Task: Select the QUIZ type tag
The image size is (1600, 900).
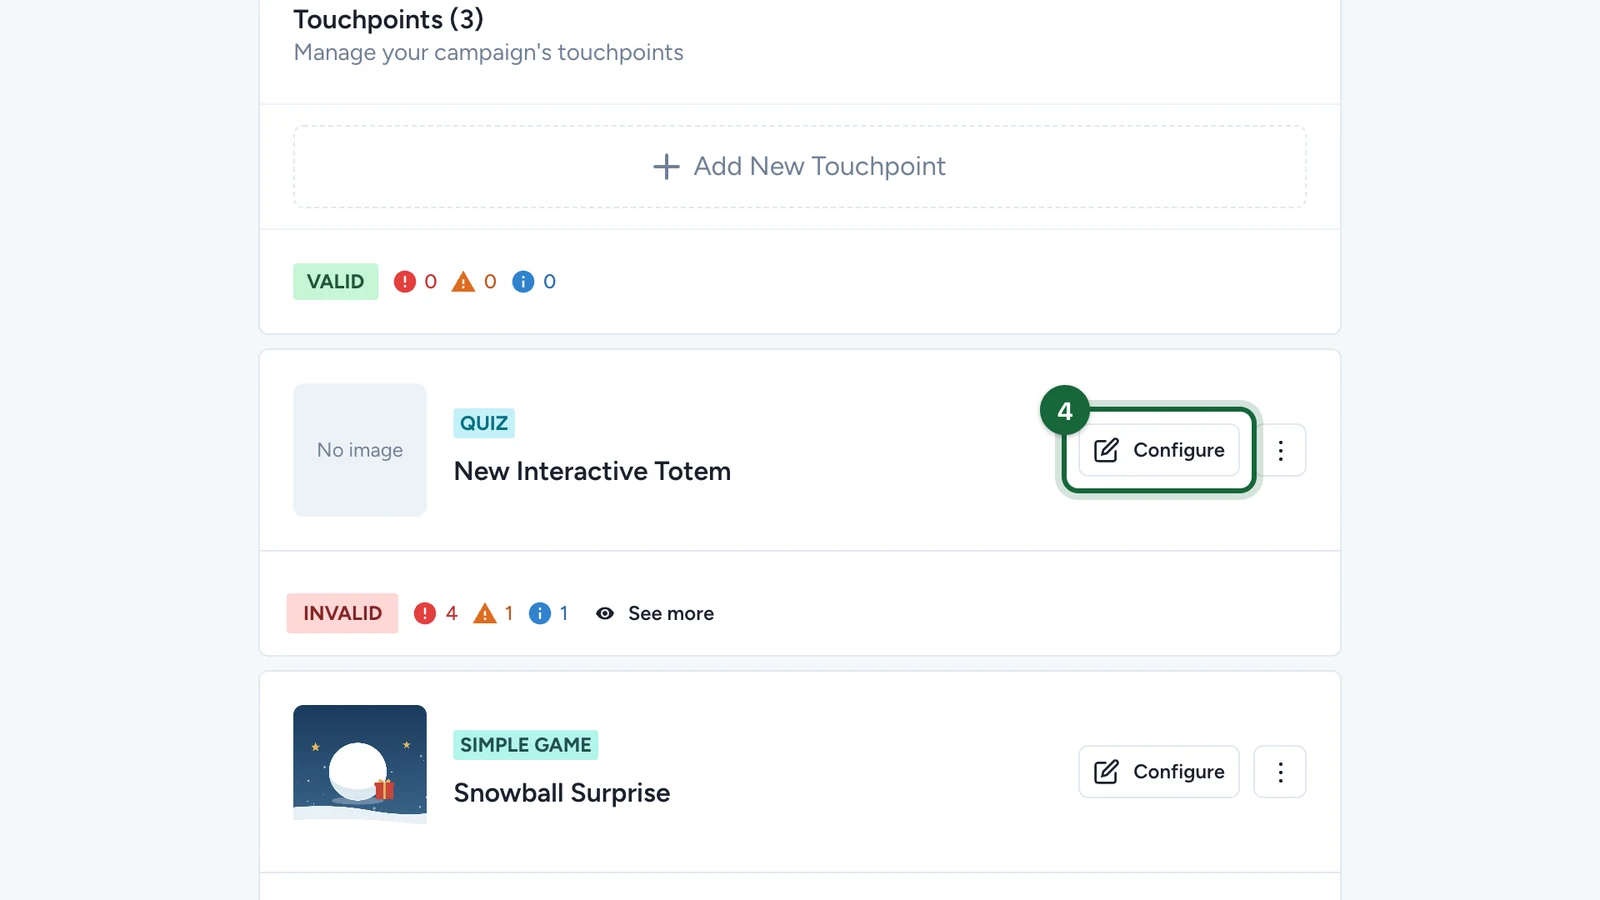Action: coord(484,423)
